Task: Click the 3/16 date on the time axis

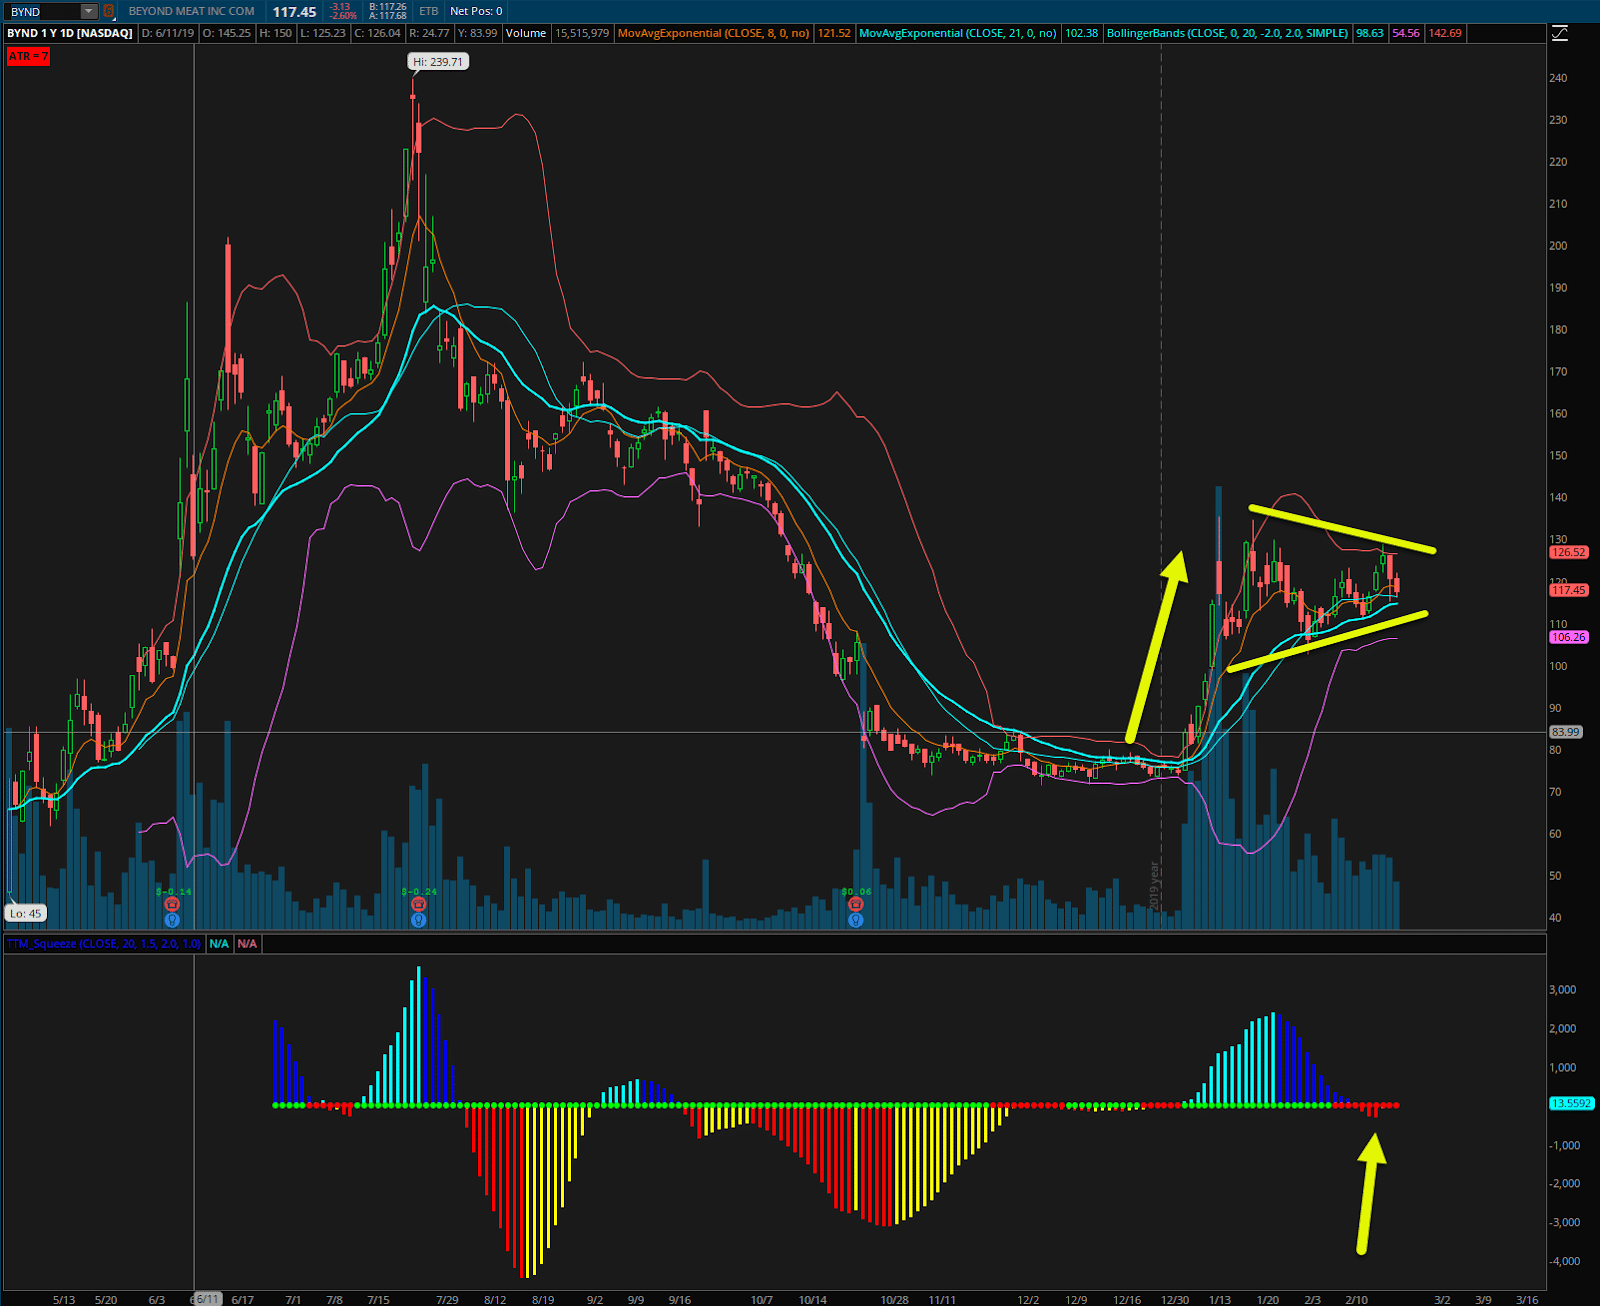Action: pos(1527,1300)
